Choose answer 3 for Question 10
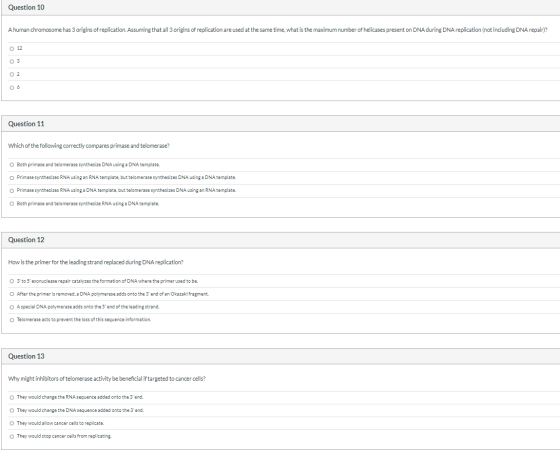Image resolution: width=560 pixels, height=451 pixels. pos(12,62)
